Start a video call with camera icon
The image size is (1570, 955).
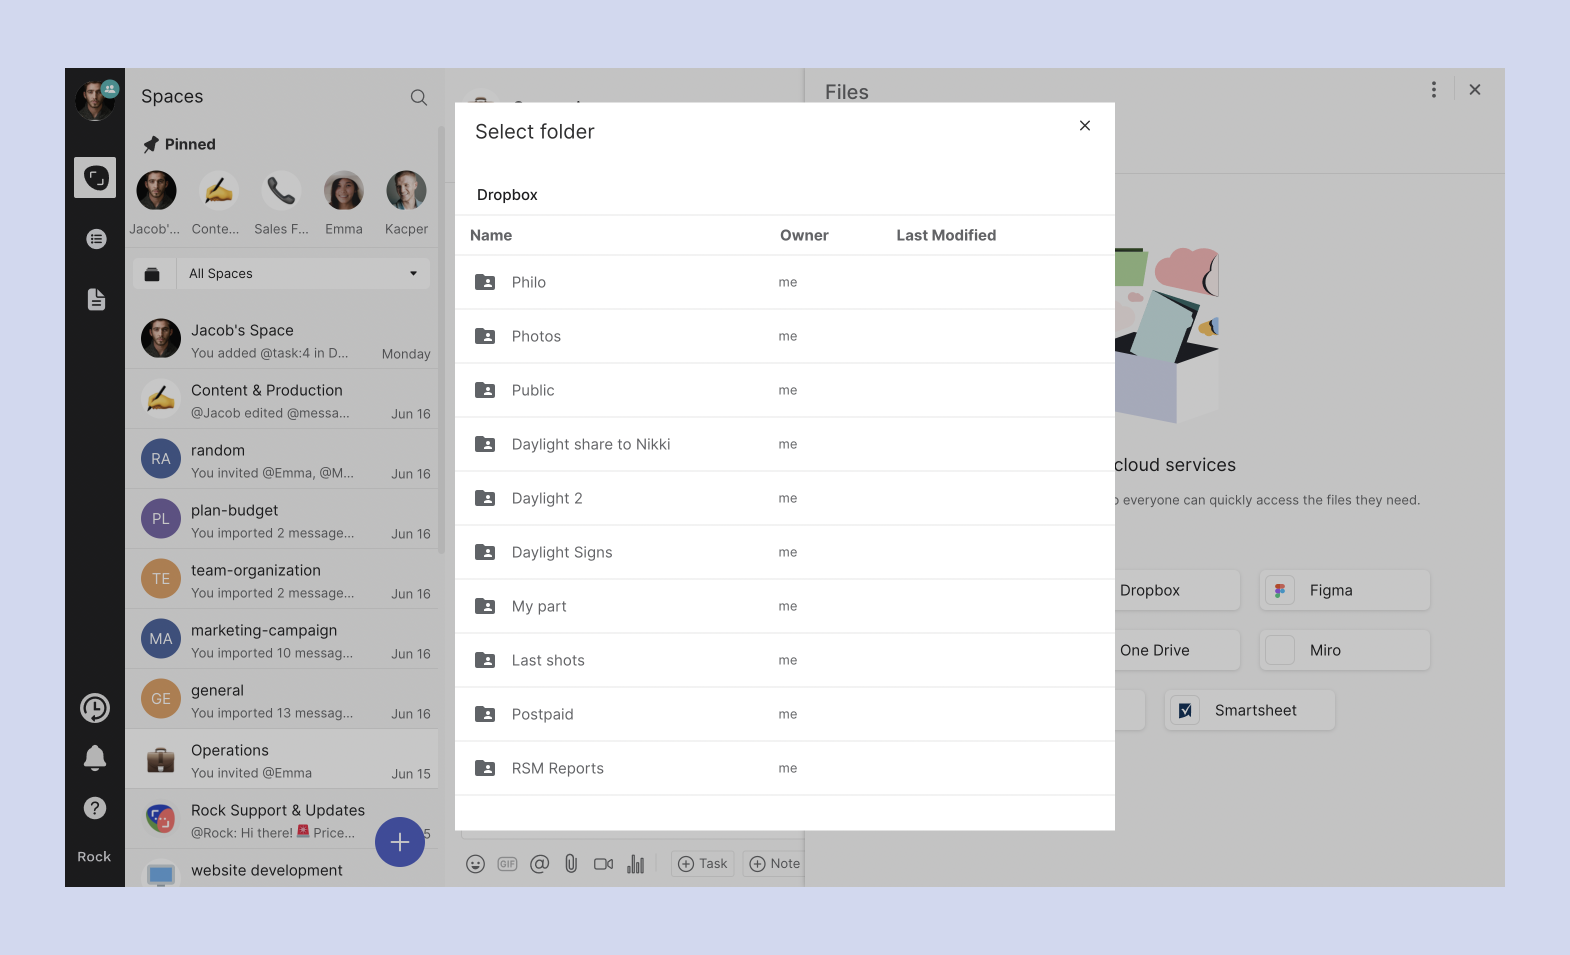(603, 864)
